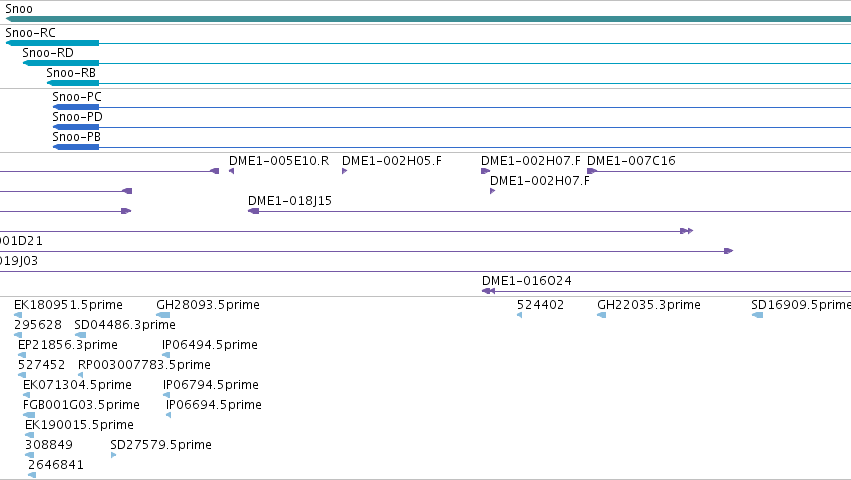Select the Snoo-RB transcript label
This screenshot has height=480, width=851.
71,73
